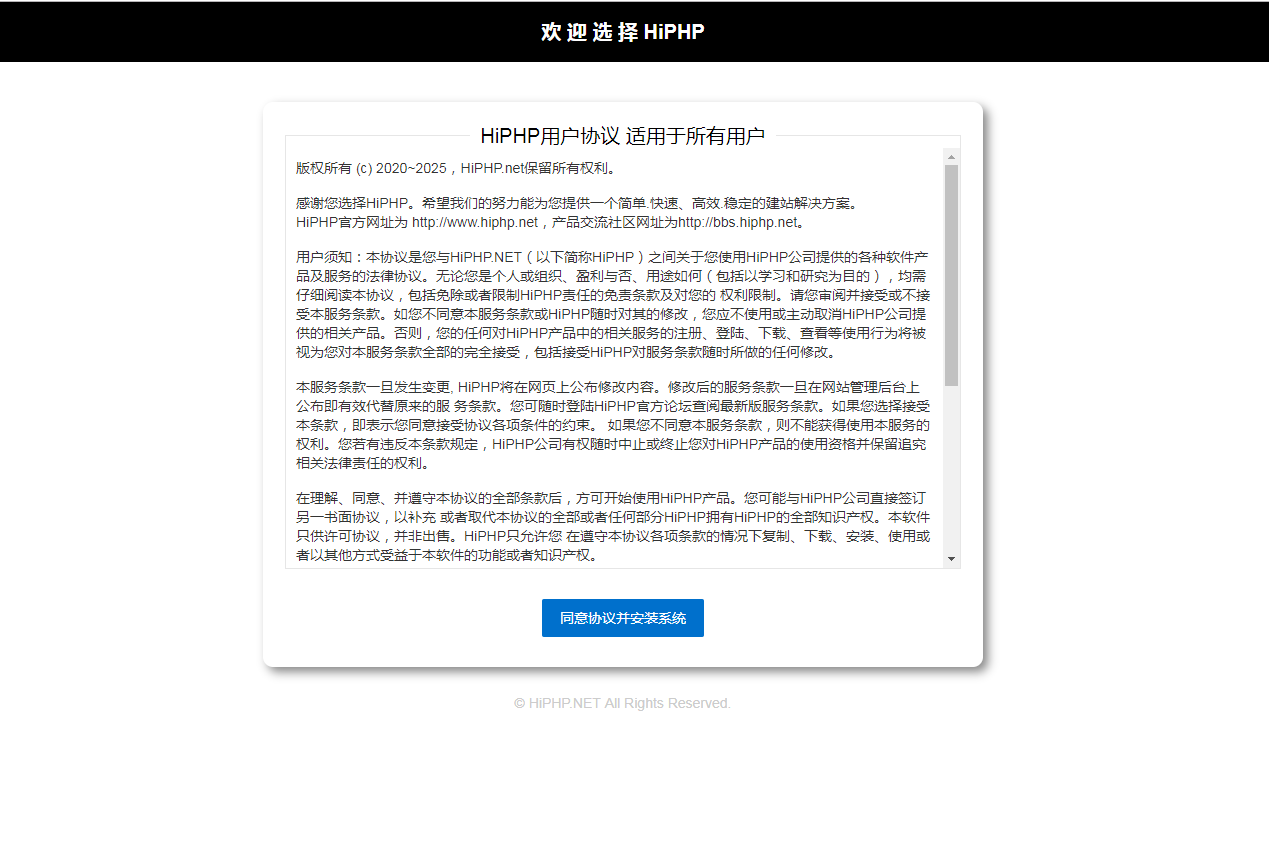Click the HiPHP用户协议 适用于所有用户 heading
The height and width of the screenshot is (864, 1269).
622,136
